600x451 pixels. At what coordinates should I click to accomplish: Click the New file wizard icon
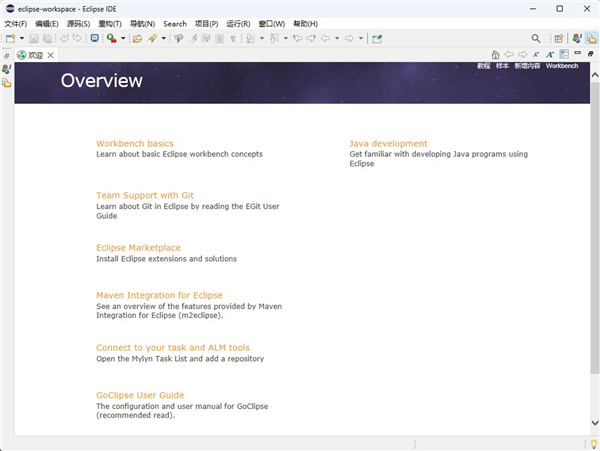10,38
